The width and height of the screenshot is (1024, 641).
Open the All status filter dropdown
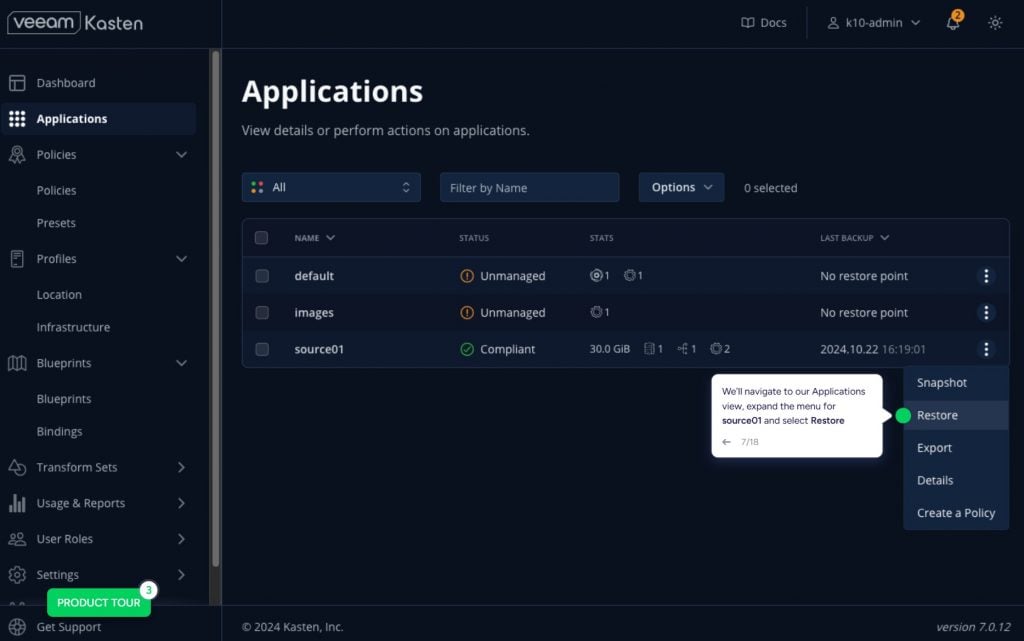[331, 187]
